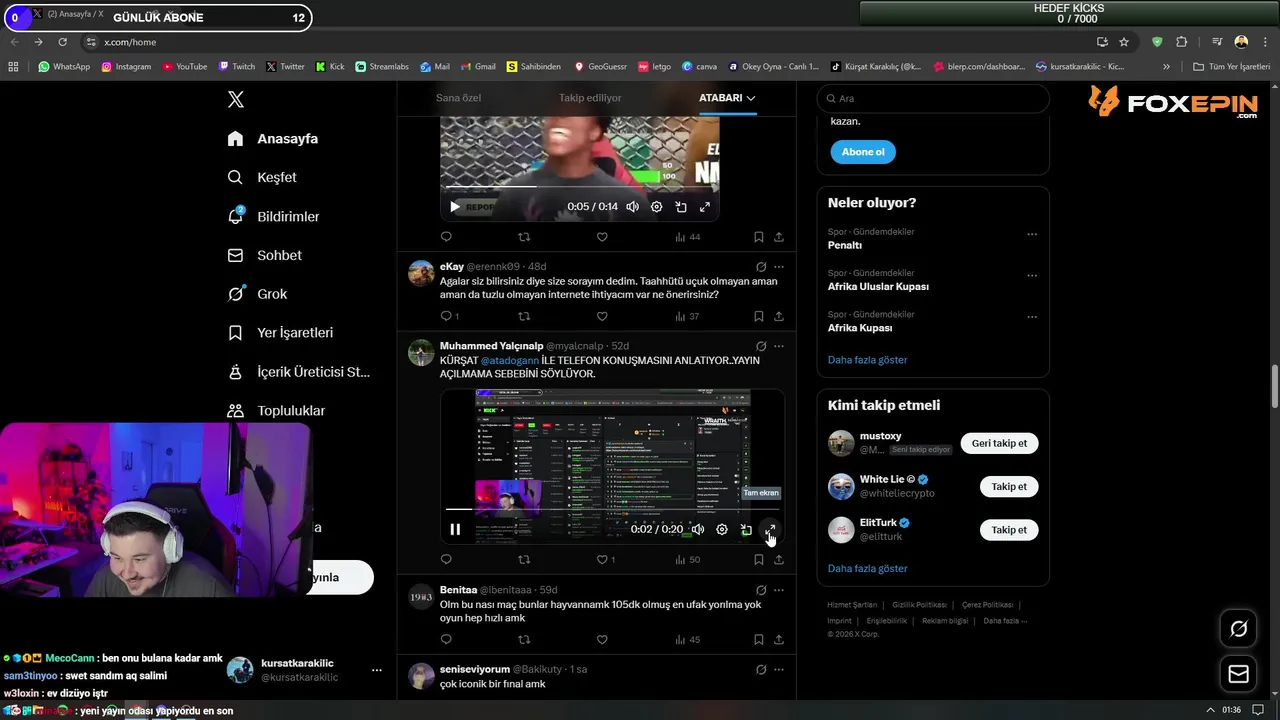Open Anasayfa in the sidebar
This screenshot has width=1280, height=720.
pos(272,138)
